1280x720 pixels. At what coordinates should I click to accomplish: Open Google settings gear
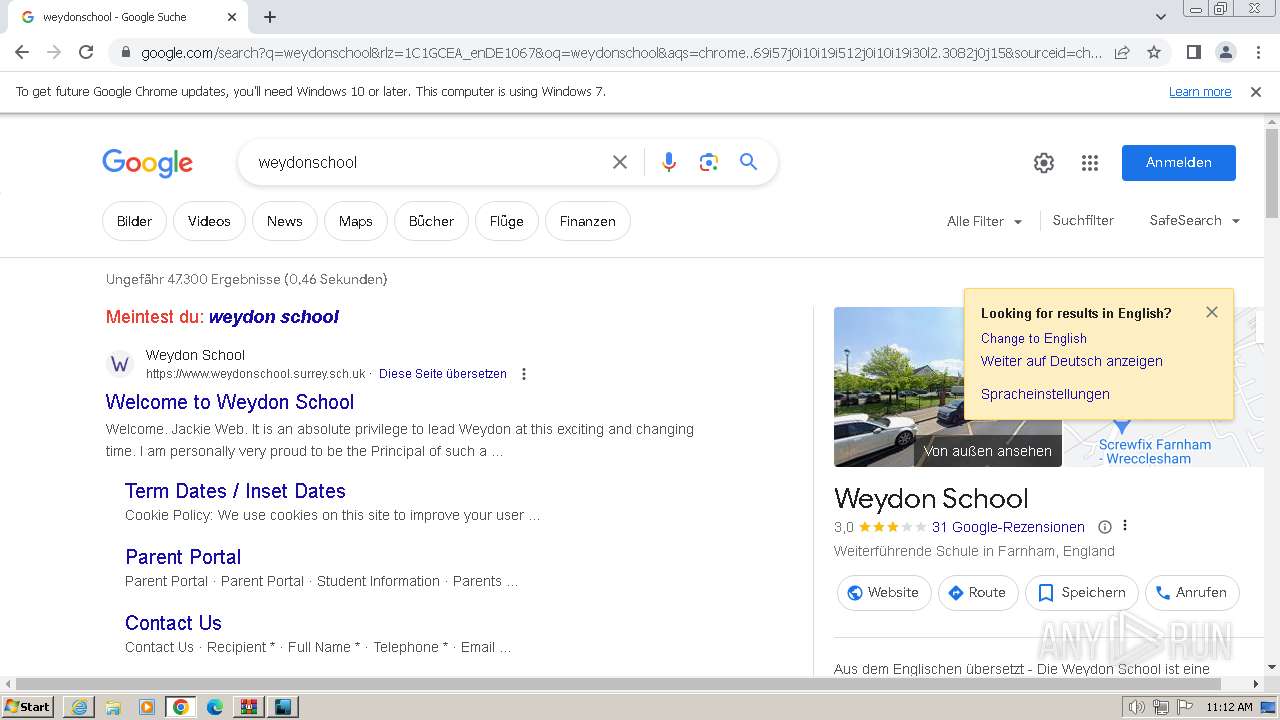coord(1044,163)
